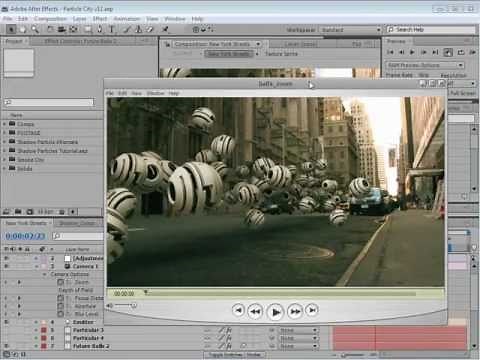The width and height of the screenshot is (480, 360).
Task: Start RAM preview in Preview panel
Action: tap(472, 52)
